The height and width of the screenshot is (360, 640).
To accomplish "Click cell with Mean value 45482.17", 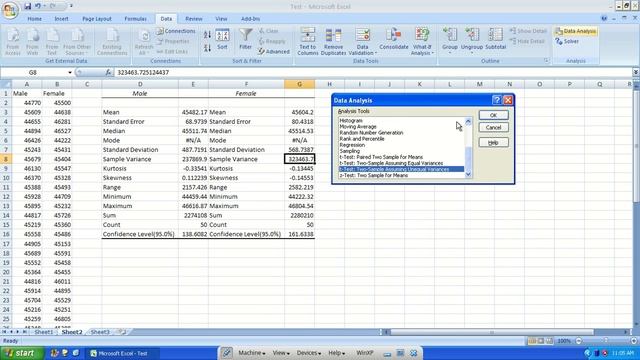I will (x=193, y=112).
